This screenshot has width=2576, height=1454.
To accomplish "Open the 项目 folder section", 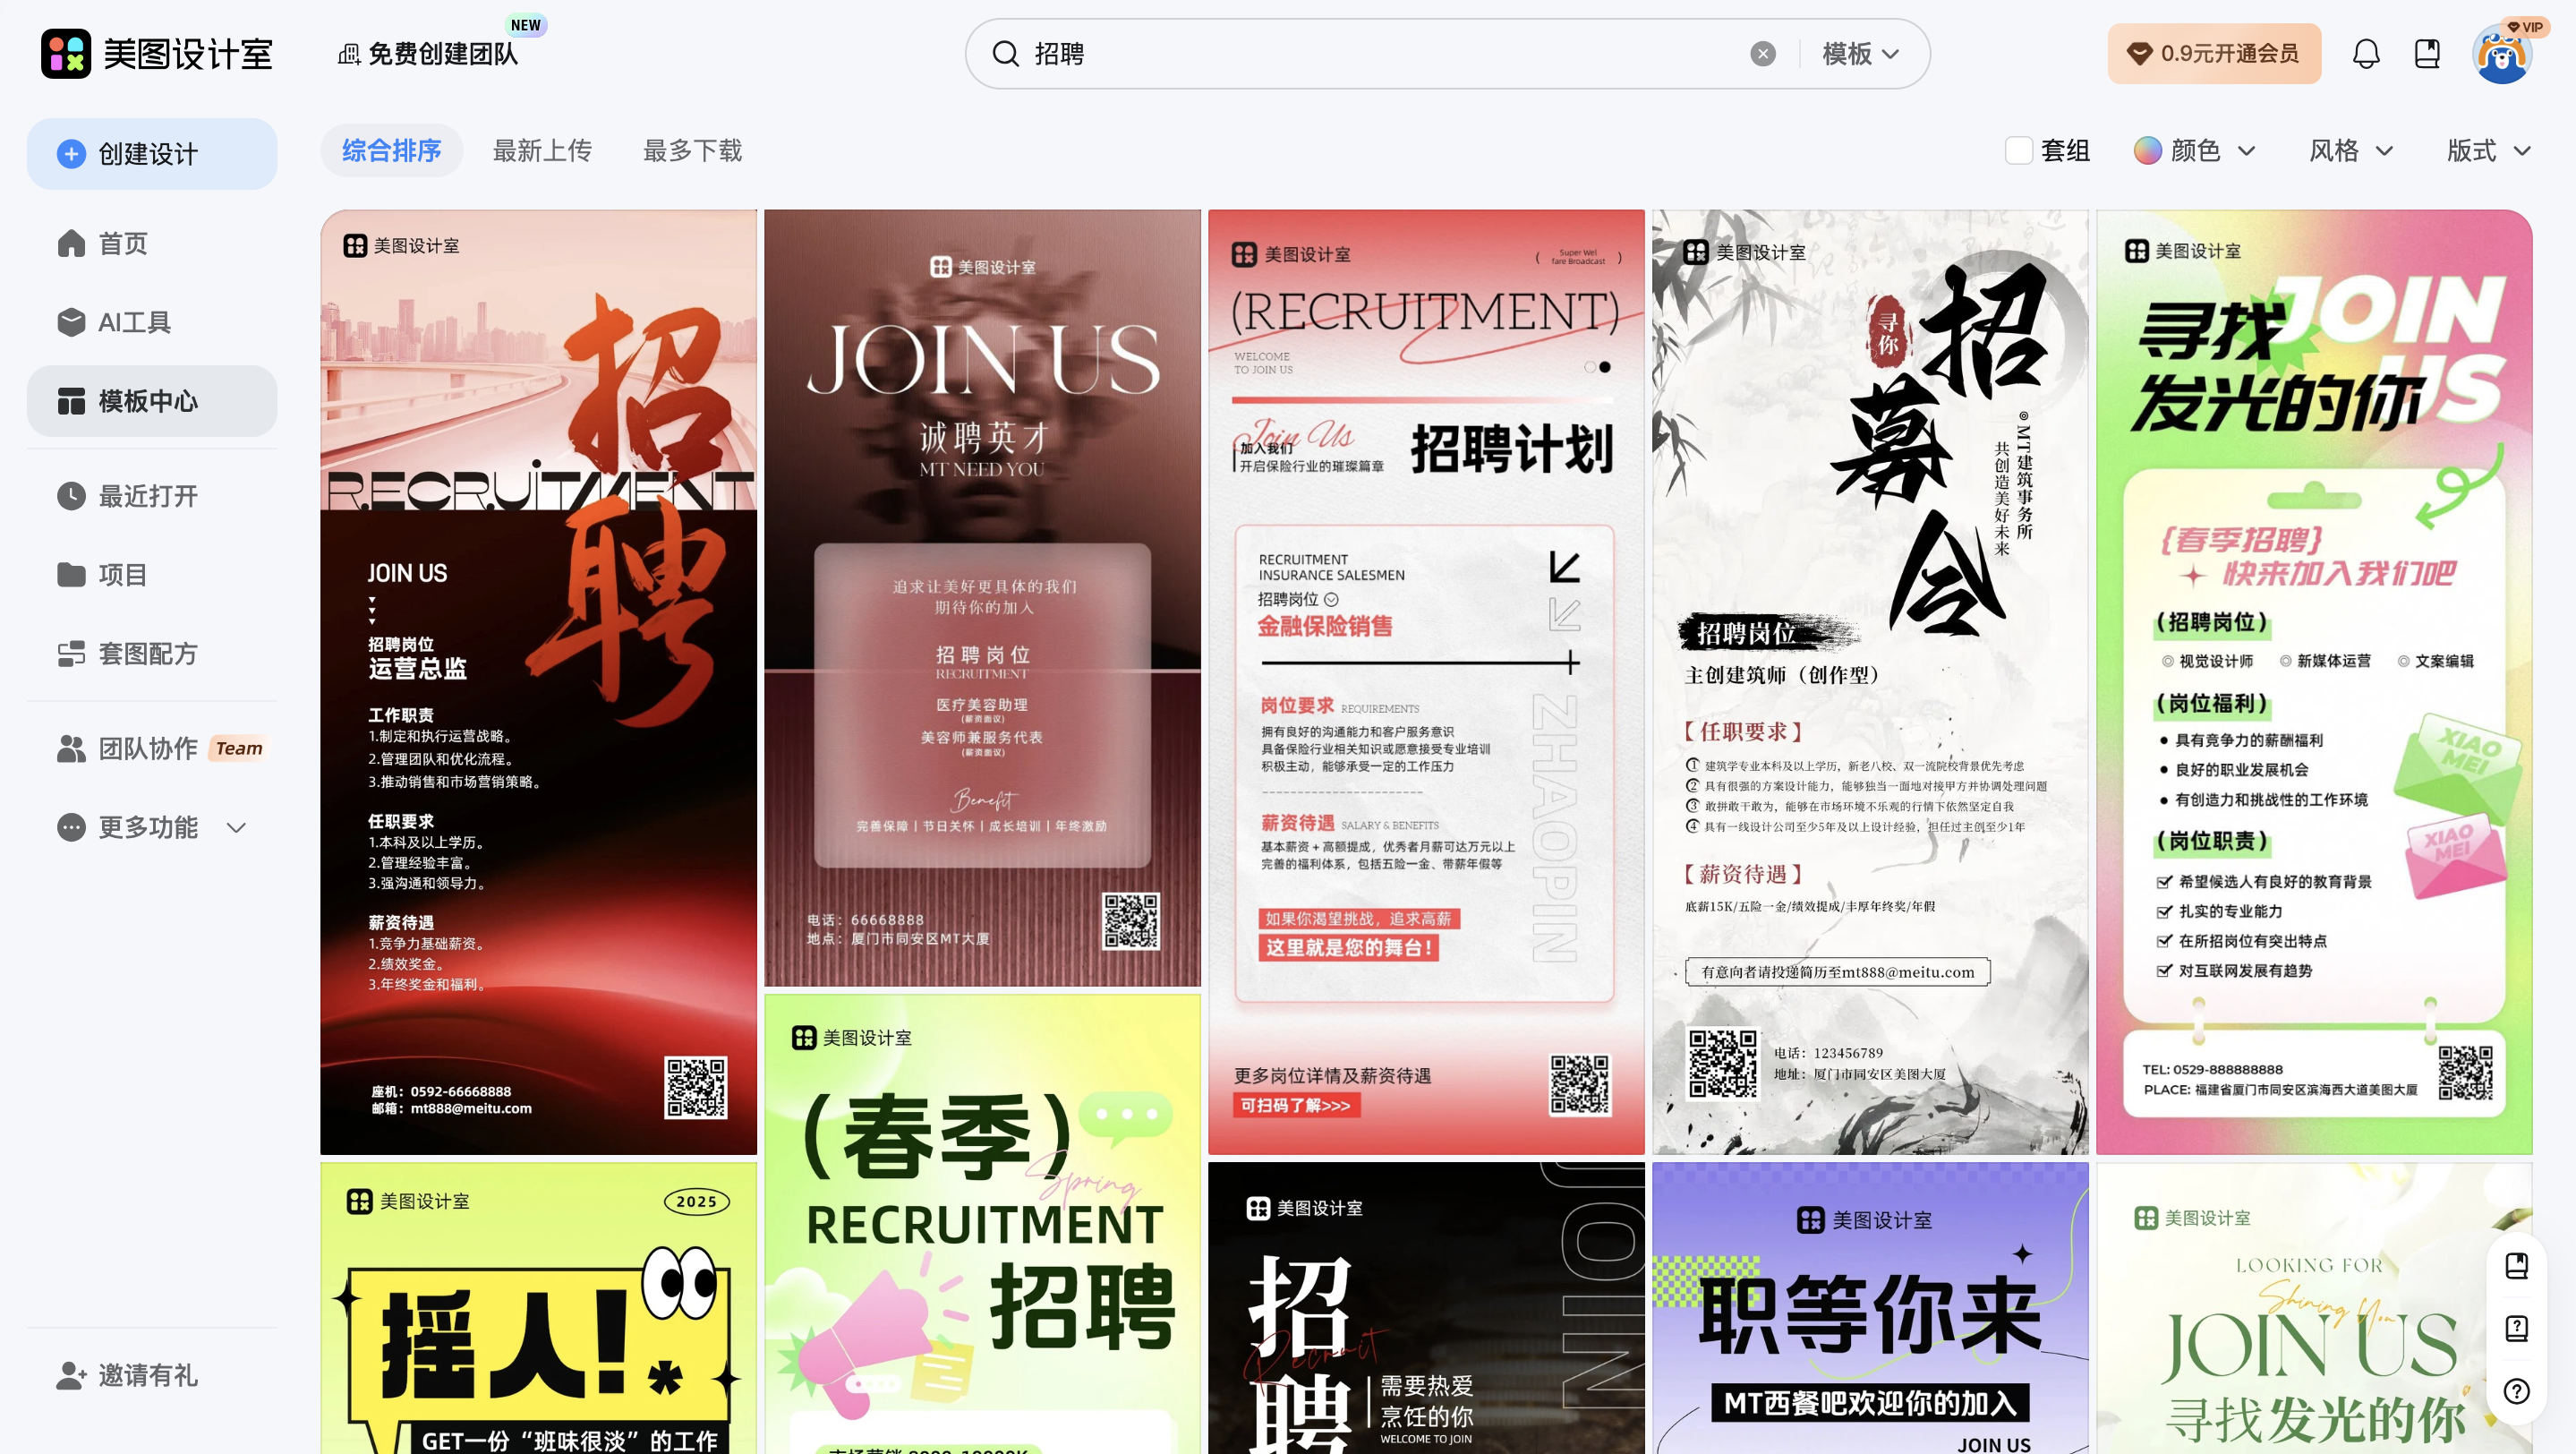I will click(x=122, y=574).
